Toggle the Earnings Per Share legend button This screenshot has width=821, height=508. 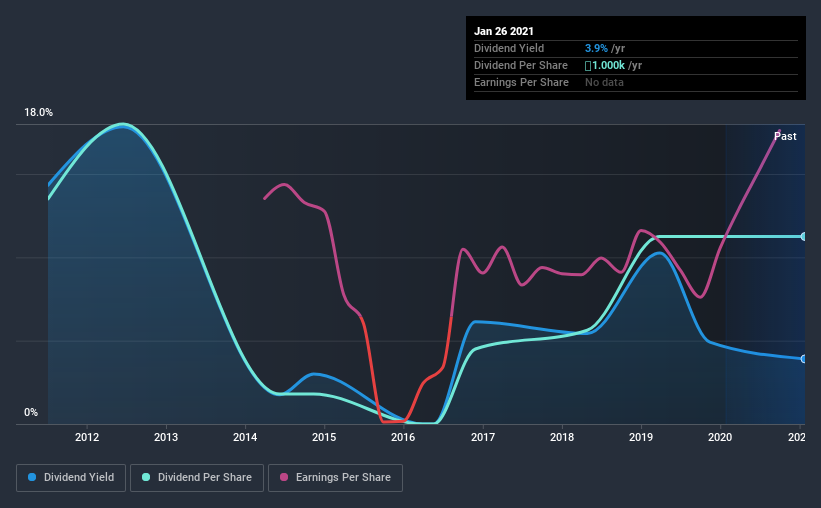coord(336,478)
